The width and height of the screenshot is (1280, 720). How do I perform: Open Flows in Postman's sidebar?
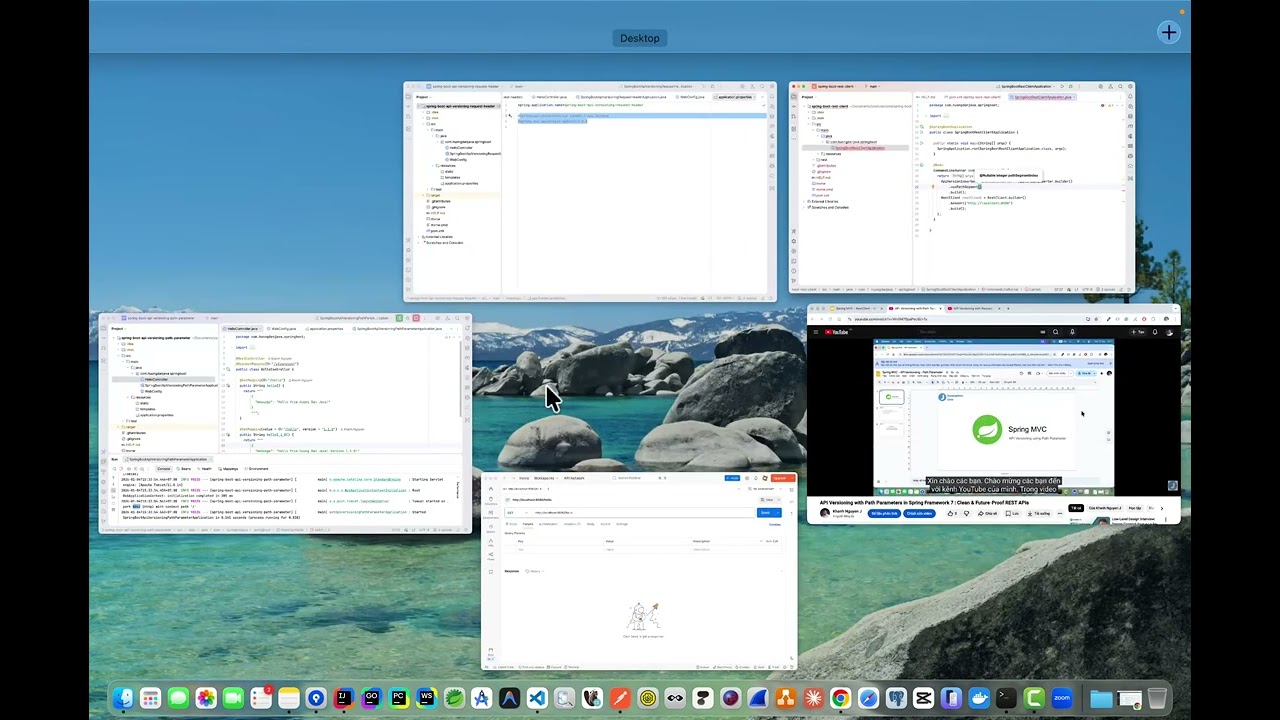click(491, 555)
